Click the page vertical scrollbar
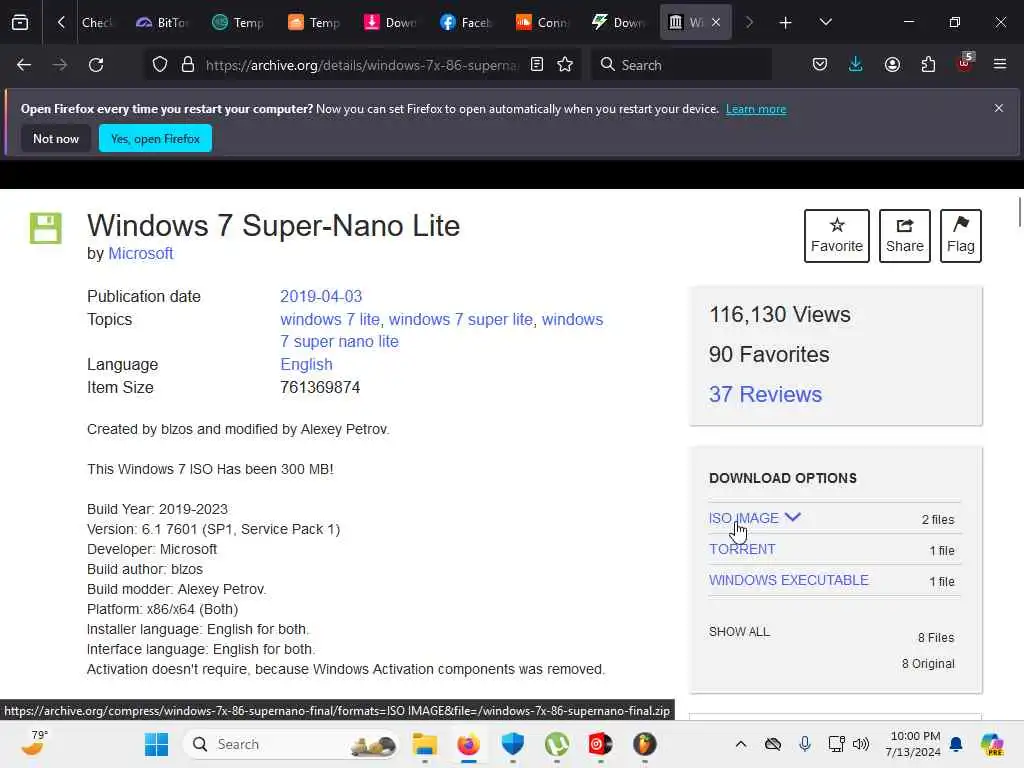The height and width of the screenshot is (768, 1024). 1019,212
